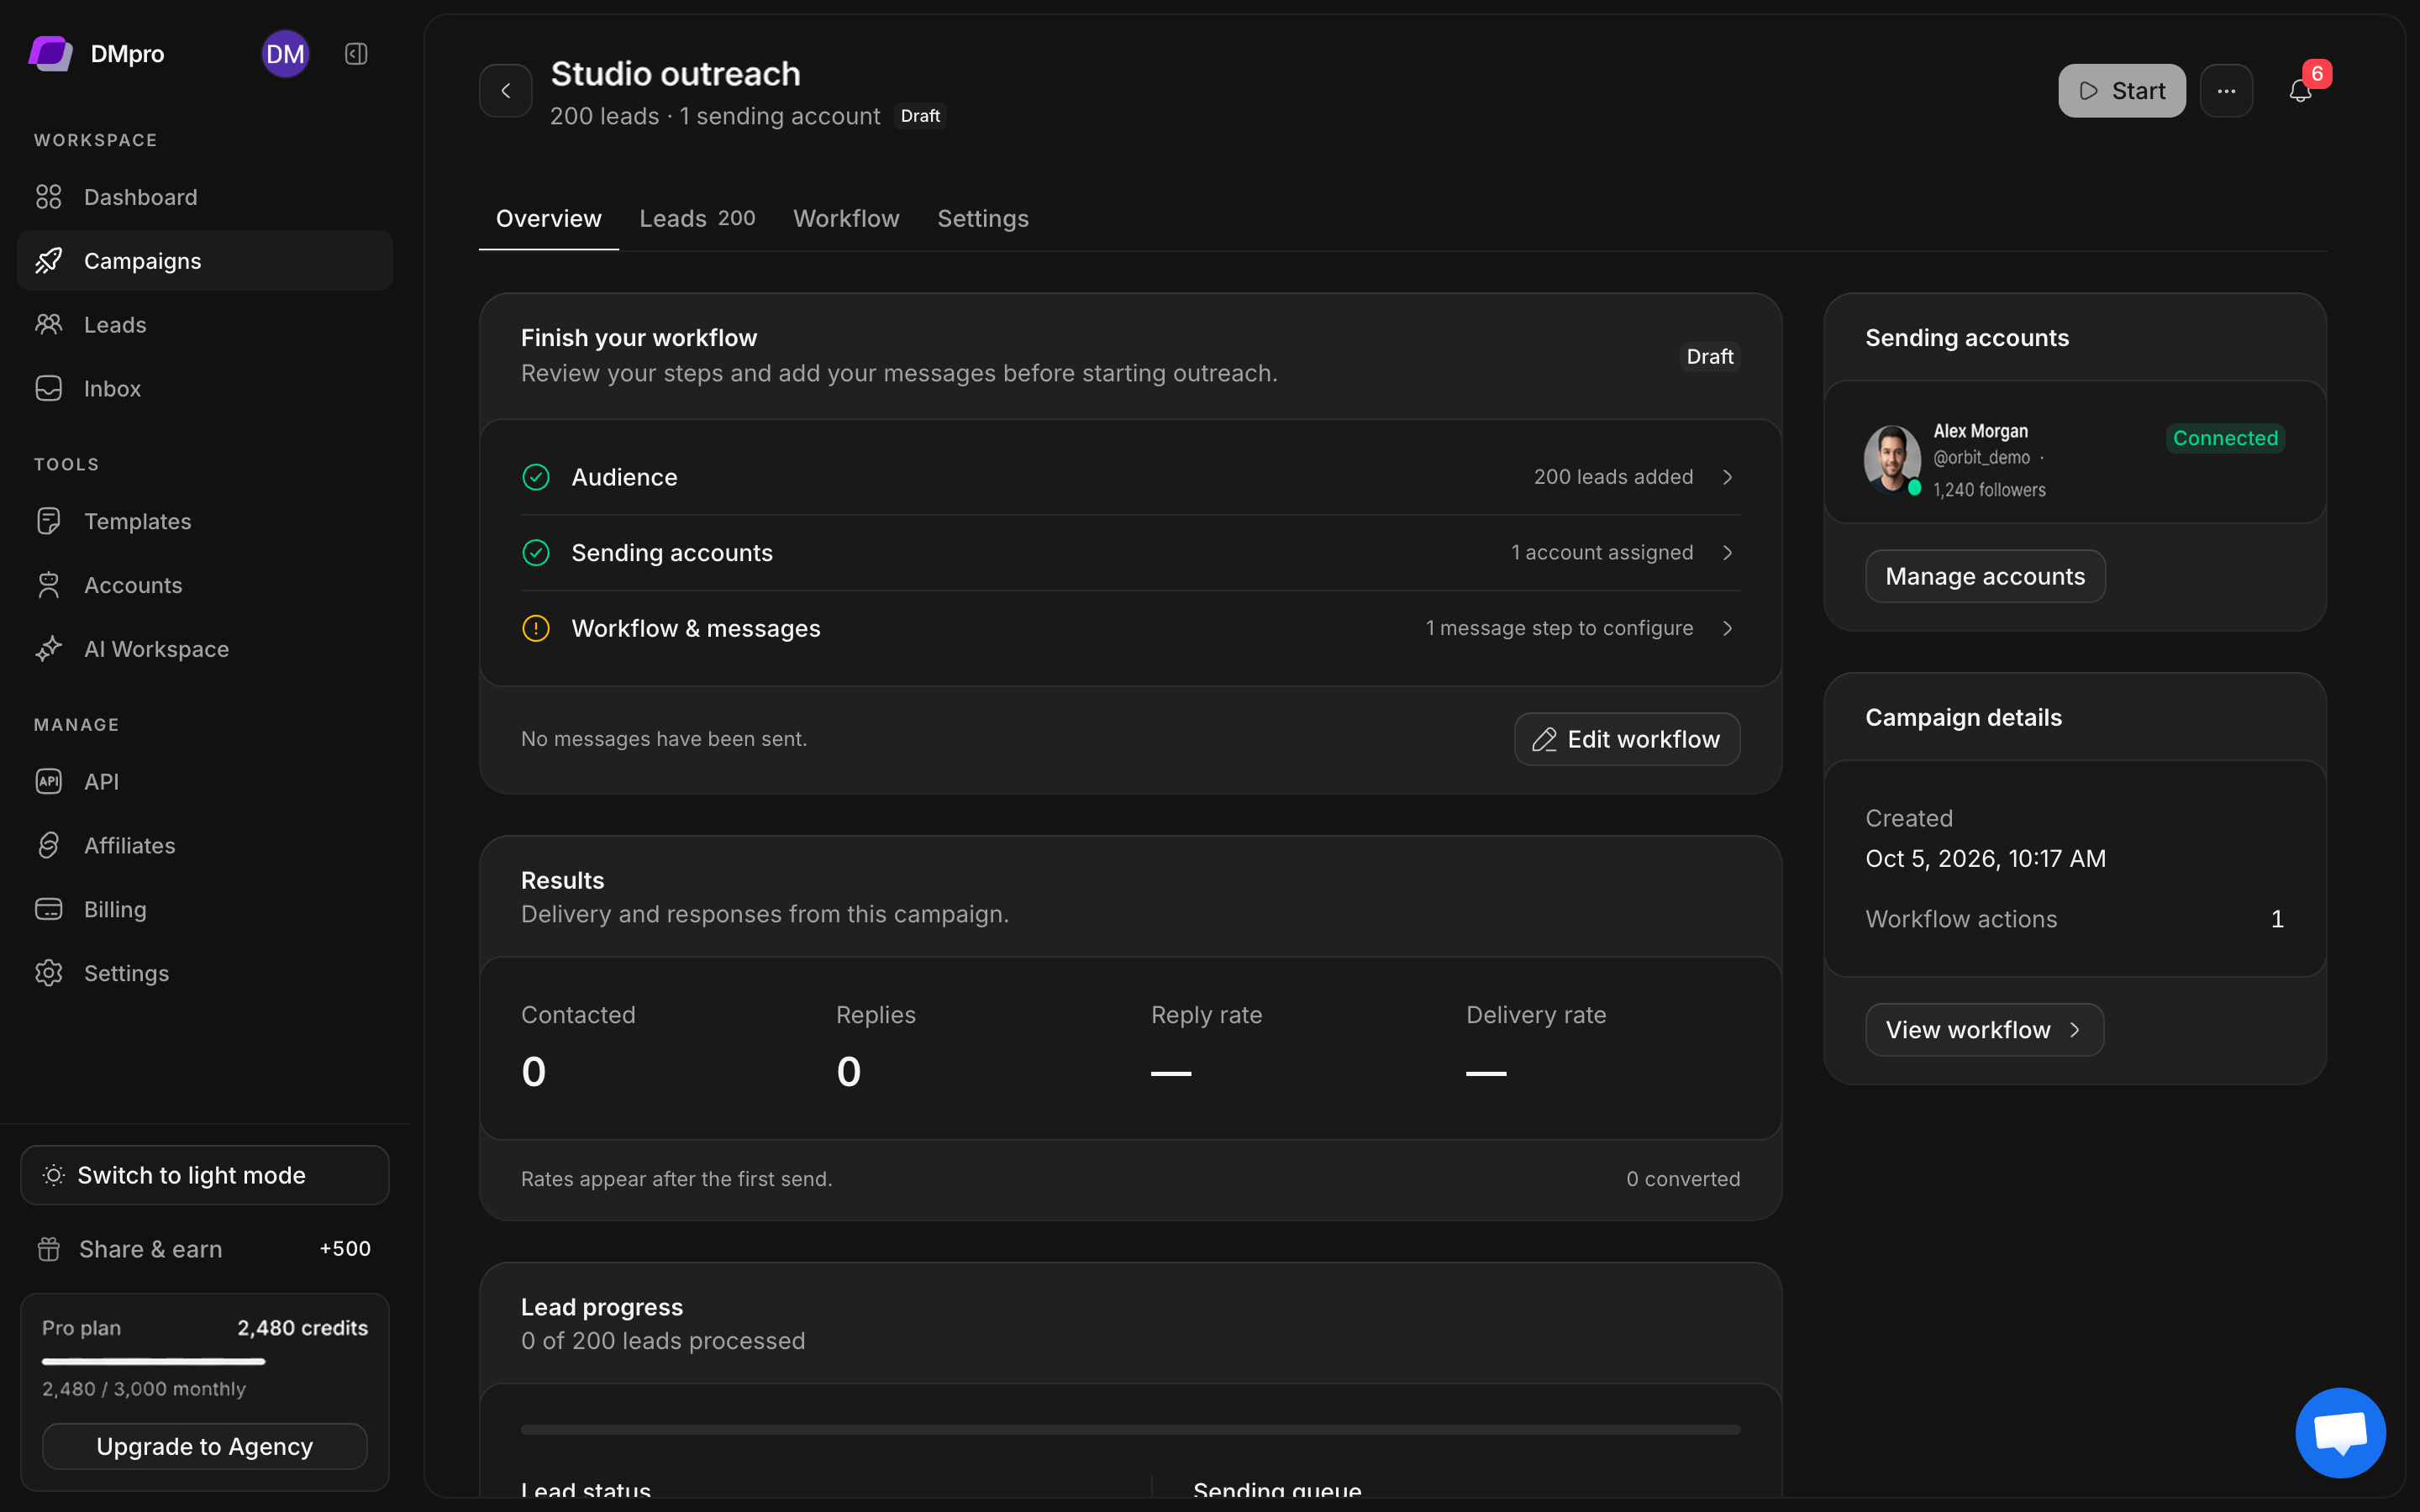Open the Inbox page
This screenshot has height=1512, width=2420.
point(205,389)
